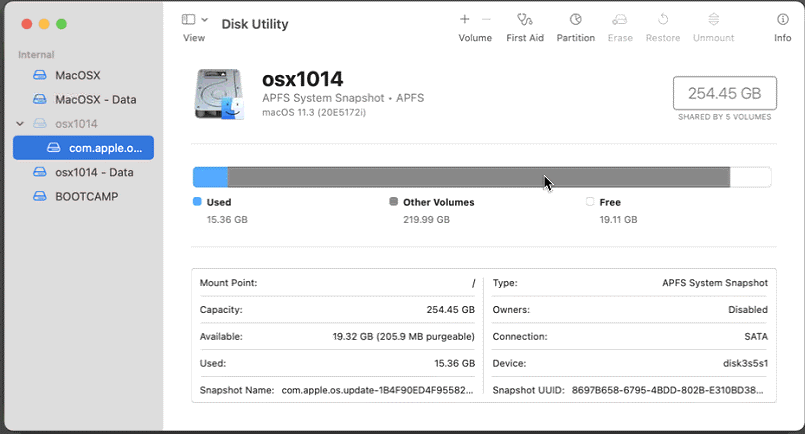Click the Owners Disabled value
The height and width of the screenshot is (434, 805).
(x=748, y=310)
